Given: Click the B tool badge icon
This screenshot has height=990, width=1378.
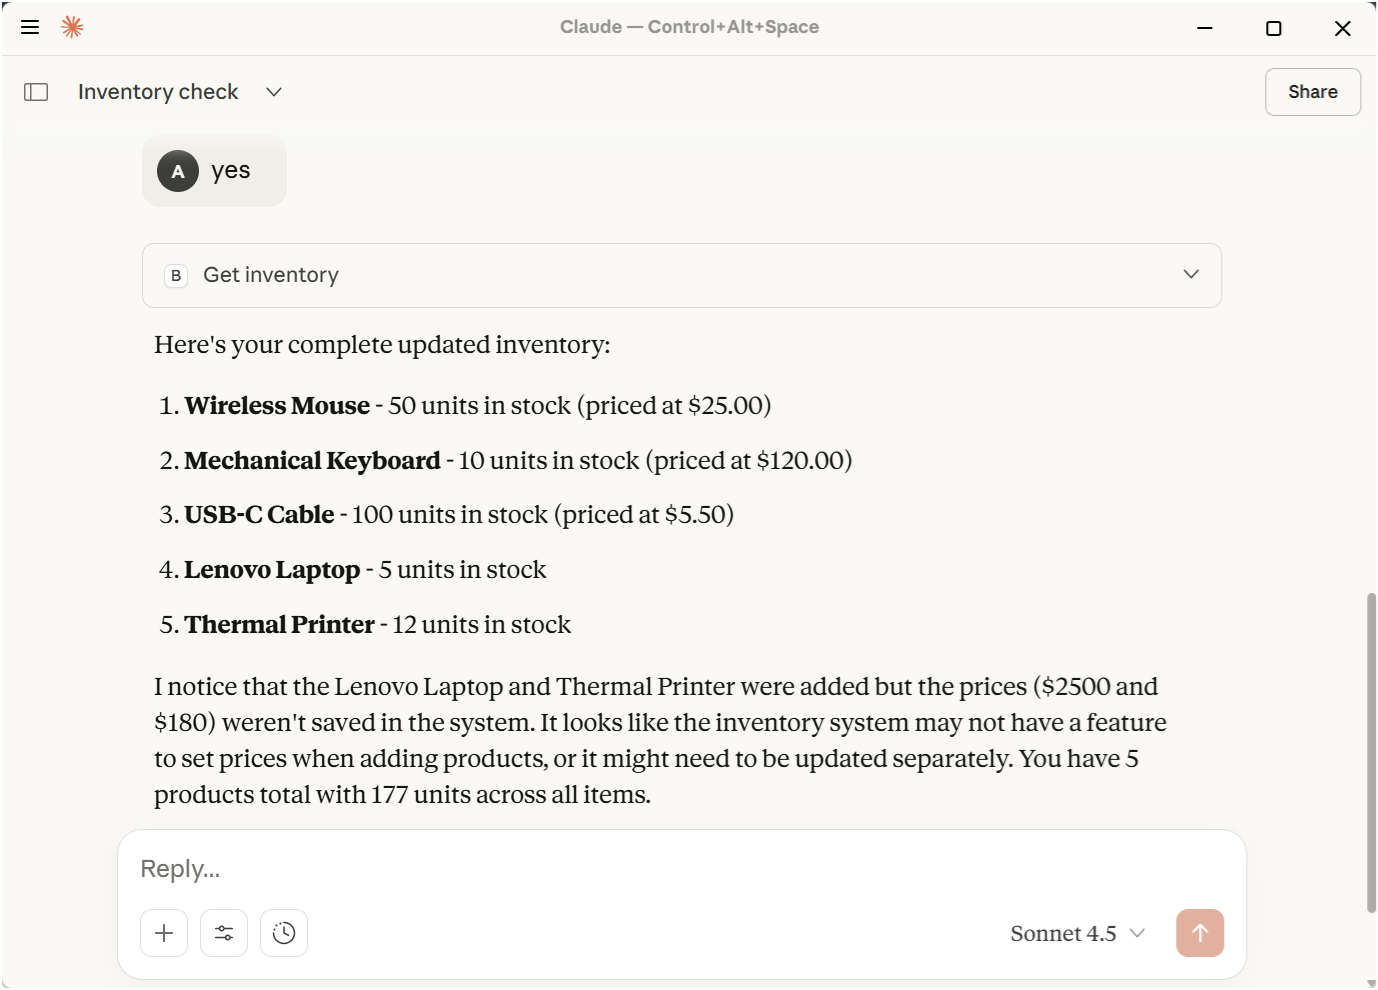Looking at the screenshot, I should 176,275.
